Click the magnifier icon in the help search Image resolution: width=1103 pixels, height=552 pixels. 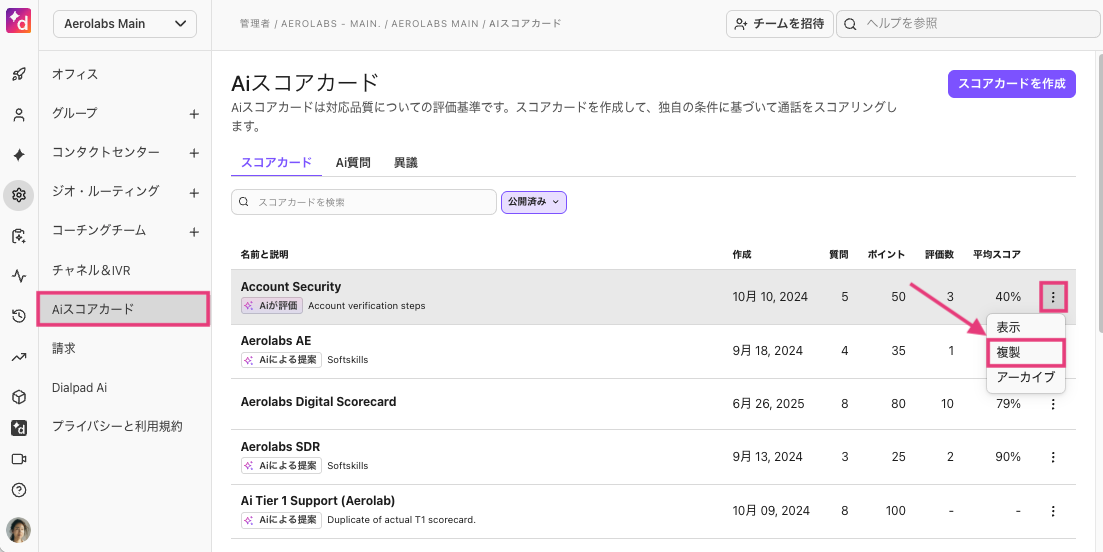pyautogui.click(x=850, y=24)
